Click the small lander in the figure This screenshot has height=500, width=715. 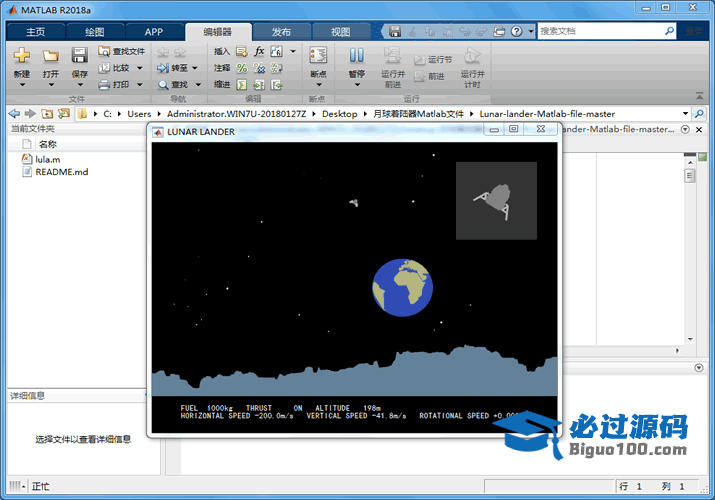(354, 202)
